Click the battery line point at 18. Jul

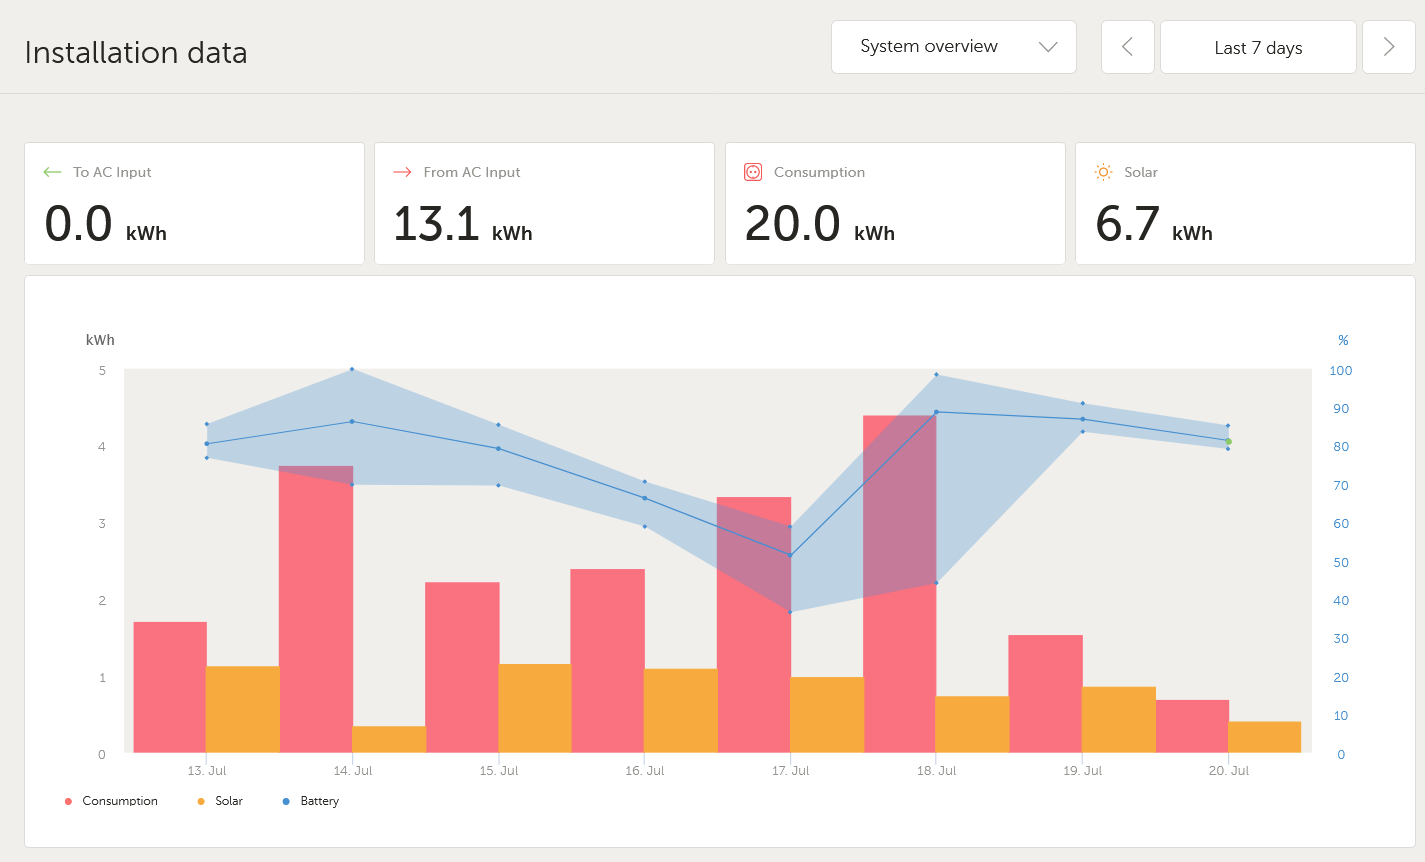click(936, 412)
